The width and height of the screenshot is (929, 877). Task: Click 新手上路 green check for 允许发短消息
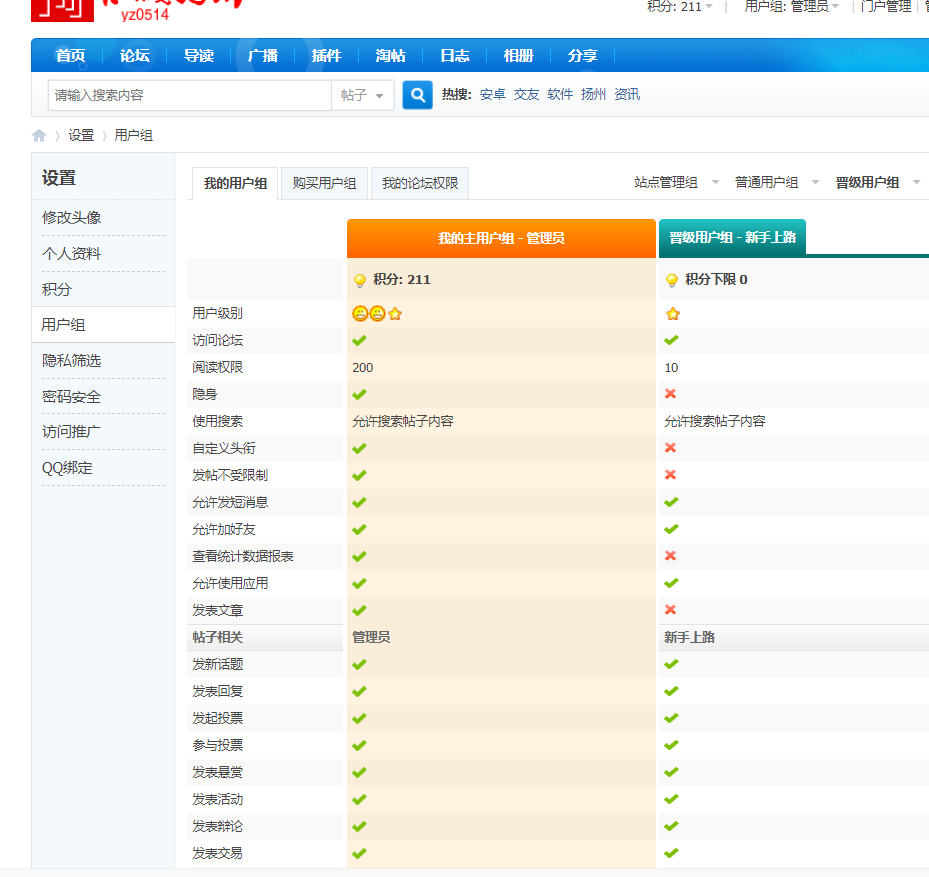click(671, 502)
